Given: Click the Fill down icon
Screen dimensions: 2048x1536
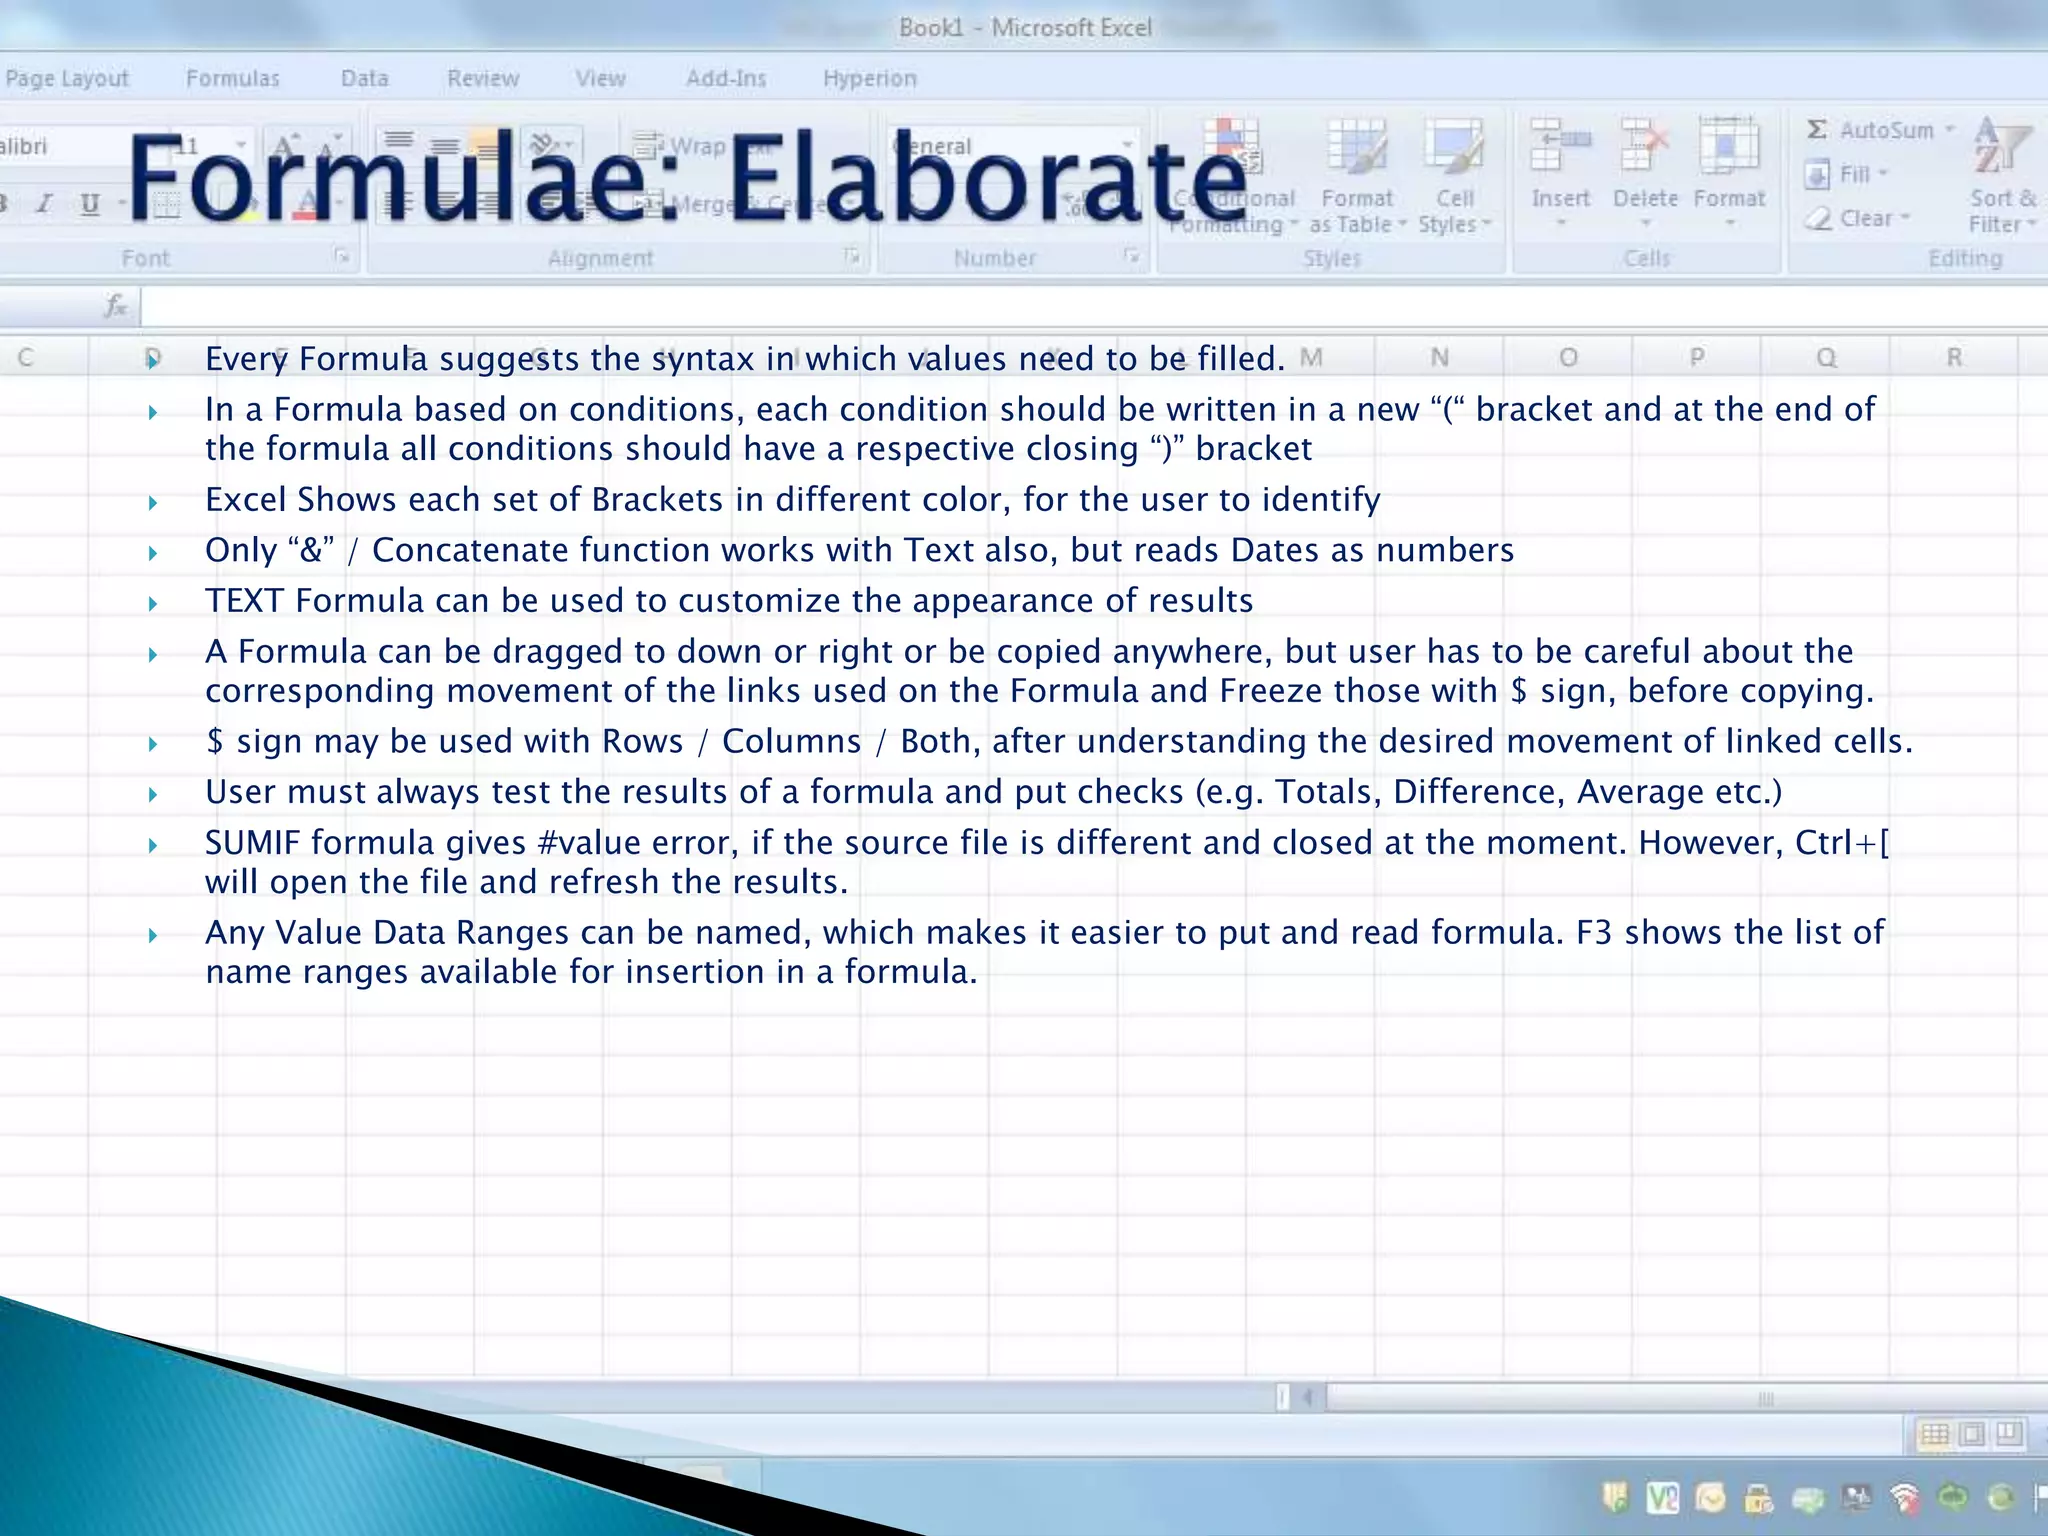Looking at the screenshot, I should 1817,175.
